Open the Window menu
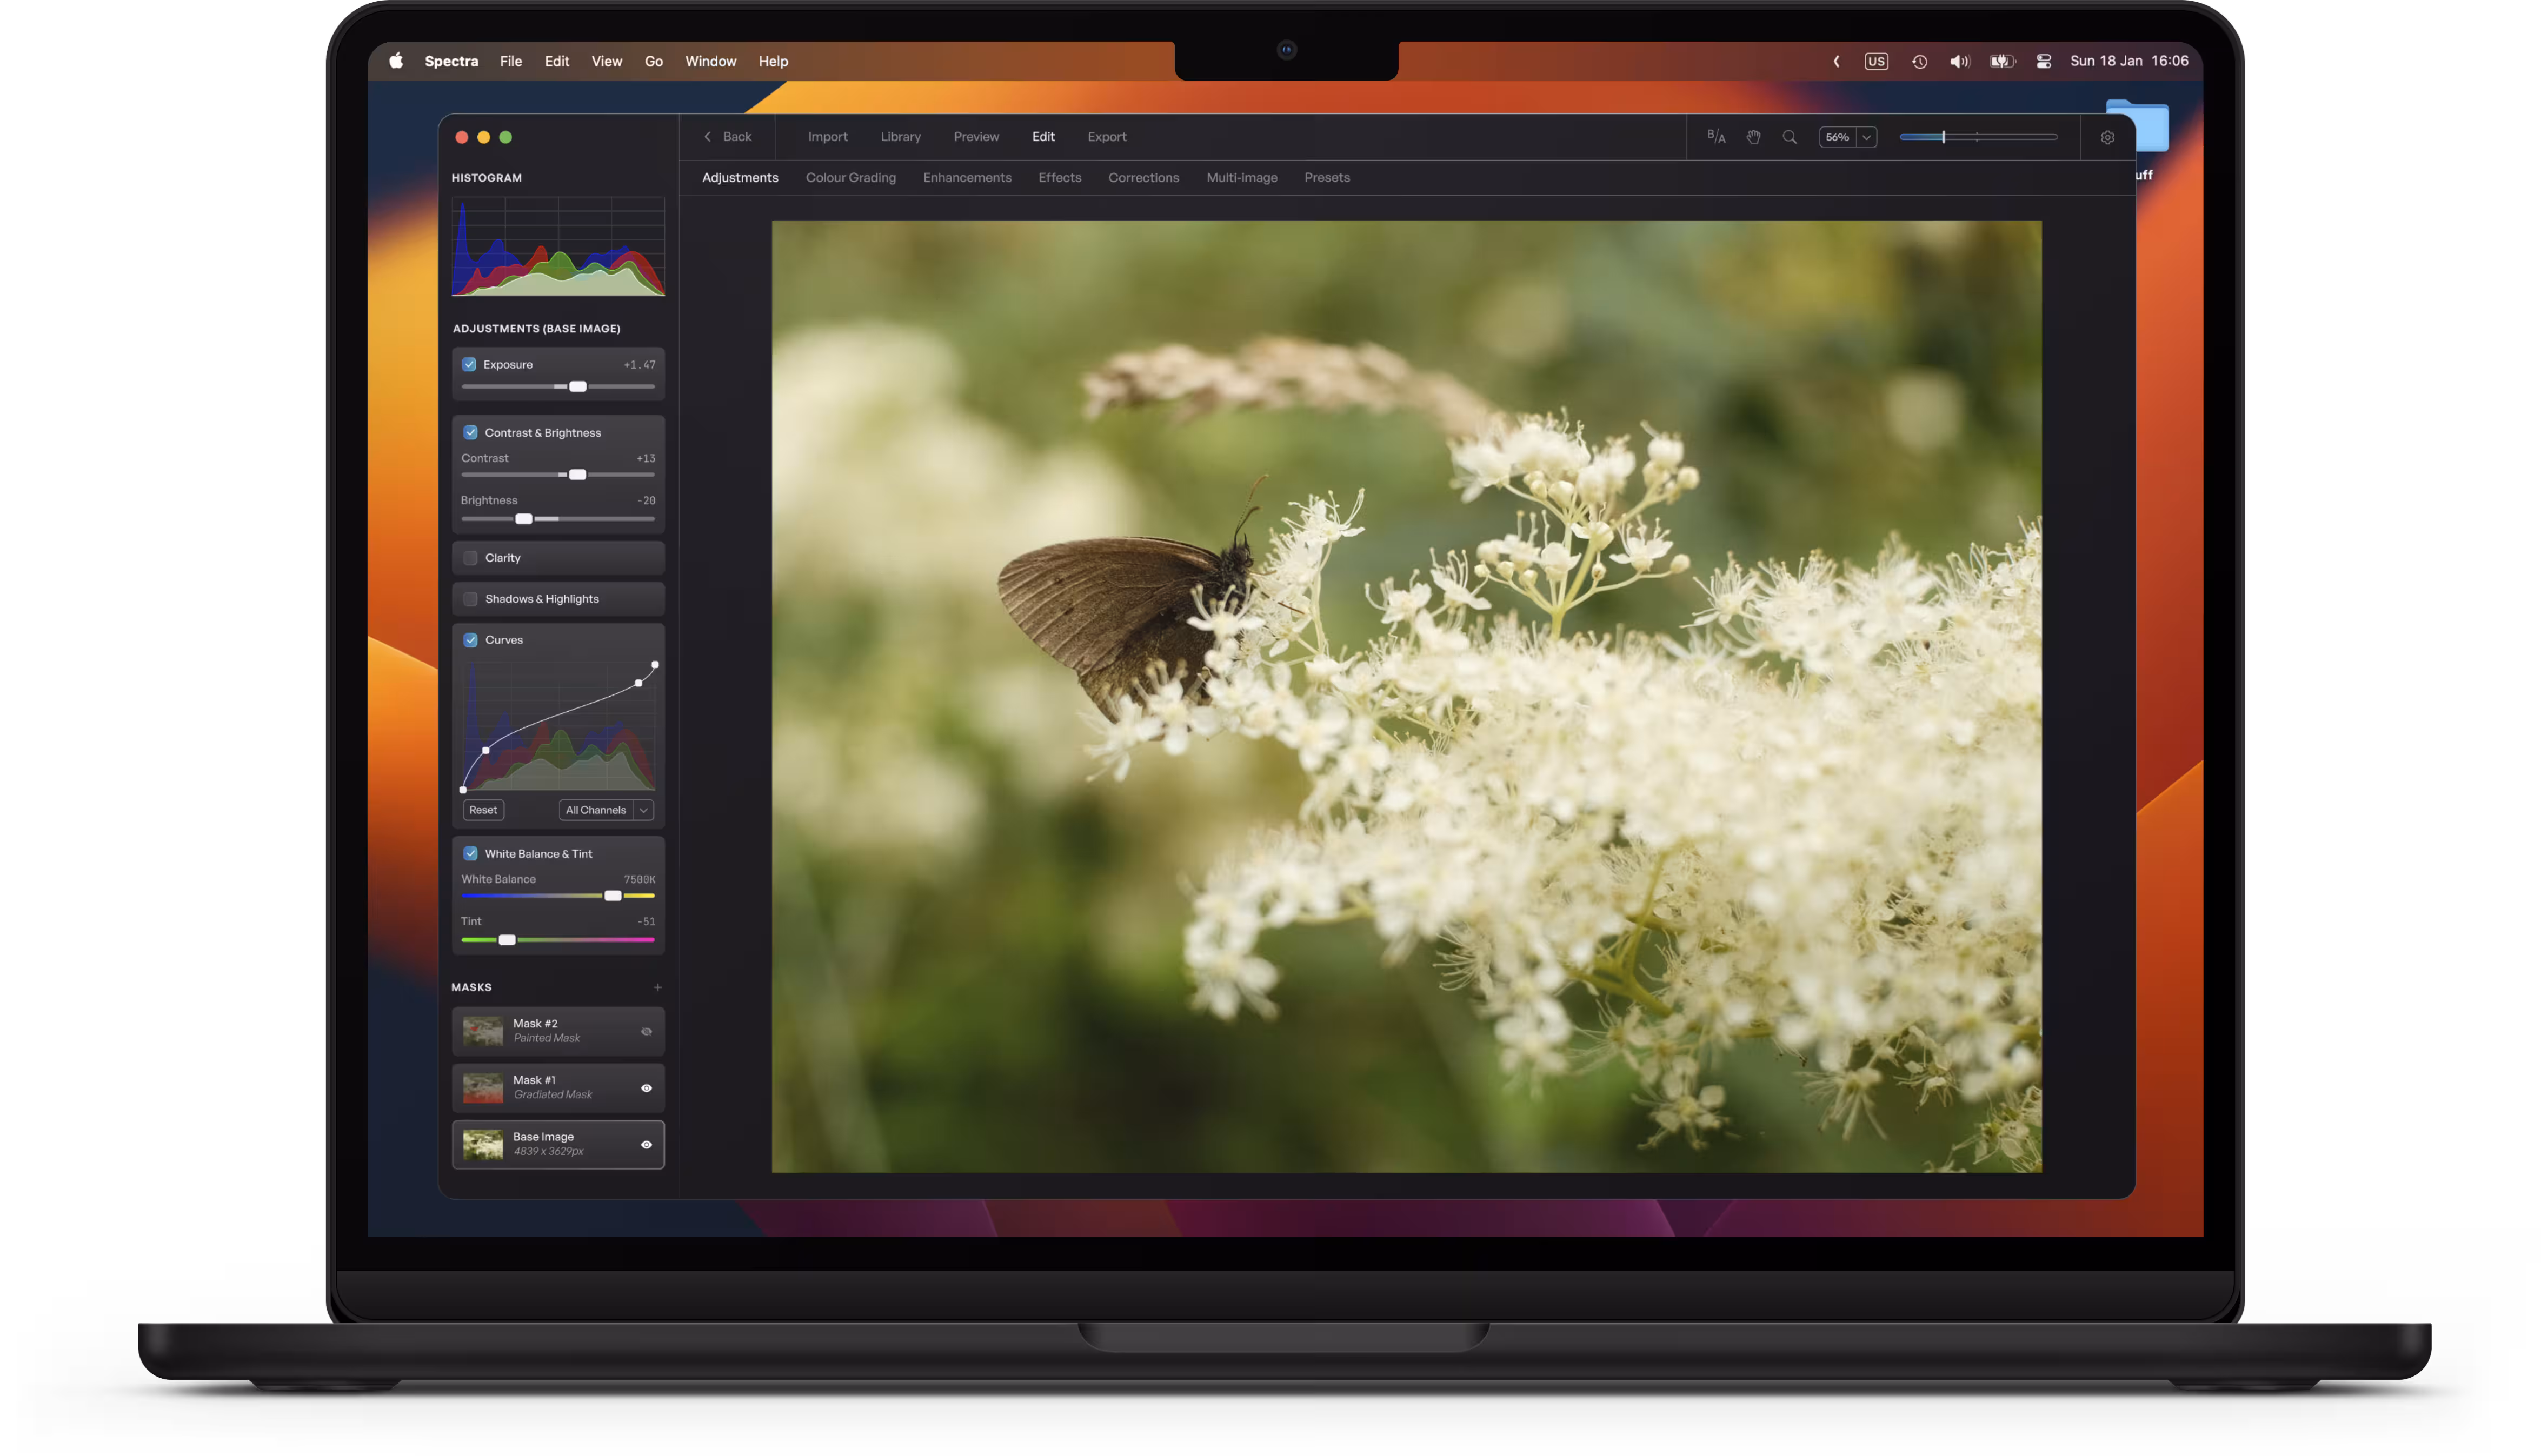This screenshot has width=2541, height=1456. coord(711,61)
